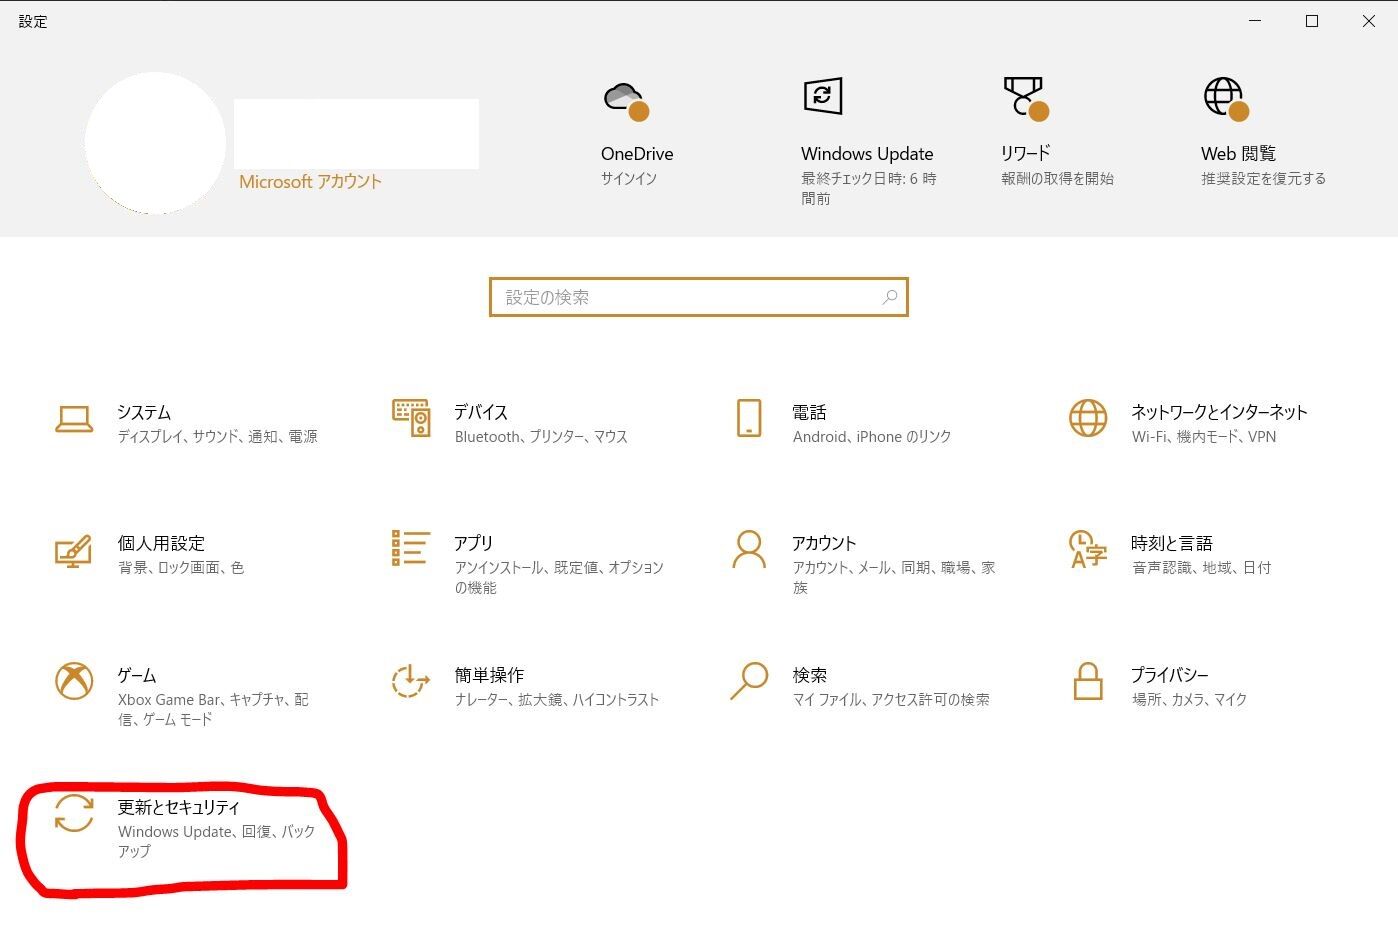Open the ゲーム Xbox icon
The width and height of the screenshot is (1398, 945).
[74, 681]
